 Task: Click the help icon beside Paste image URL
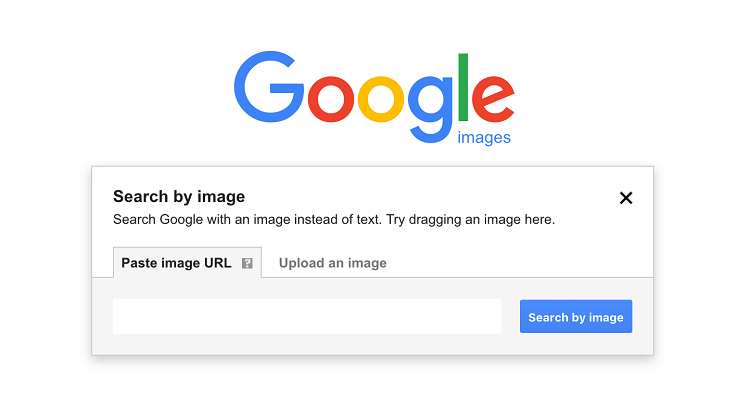pos(247,264)
